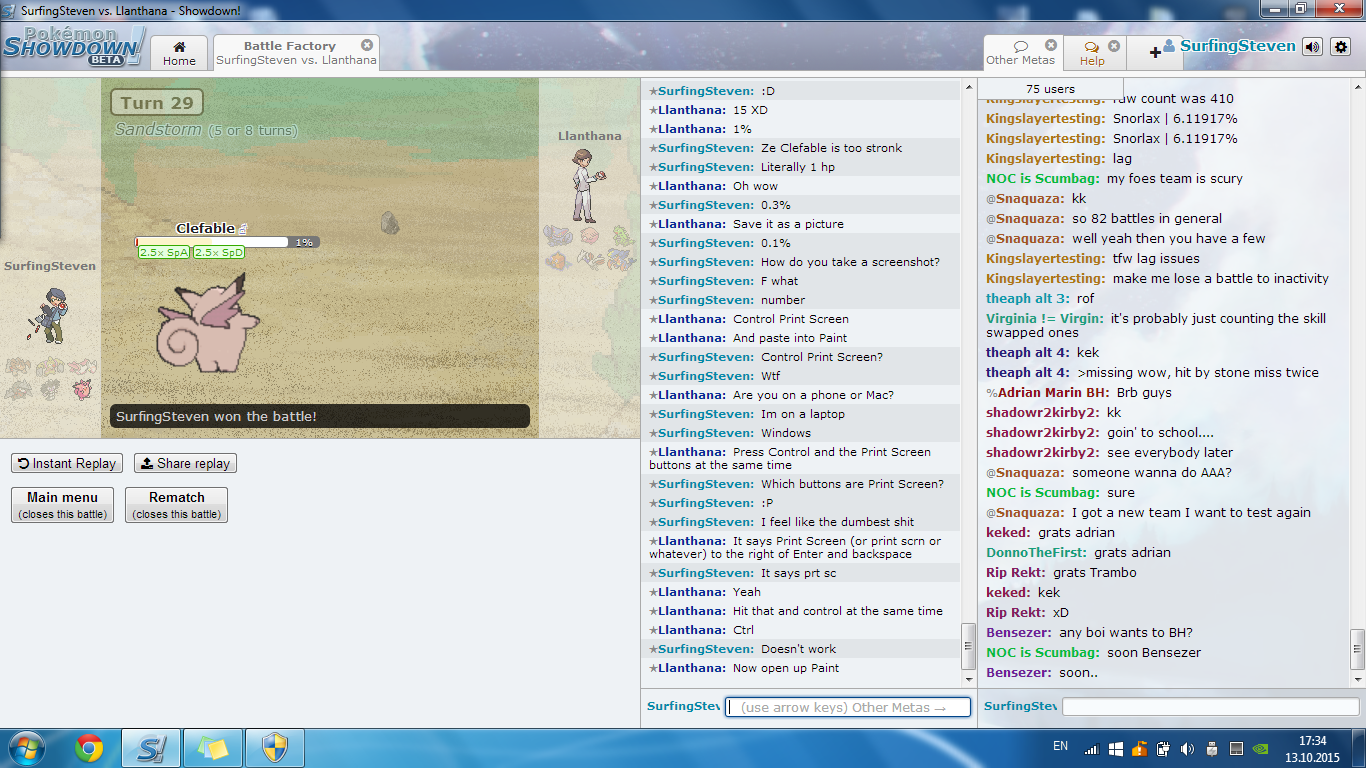Click username Kingslayertesting beside 'lag'

[x=1046, y=159]
